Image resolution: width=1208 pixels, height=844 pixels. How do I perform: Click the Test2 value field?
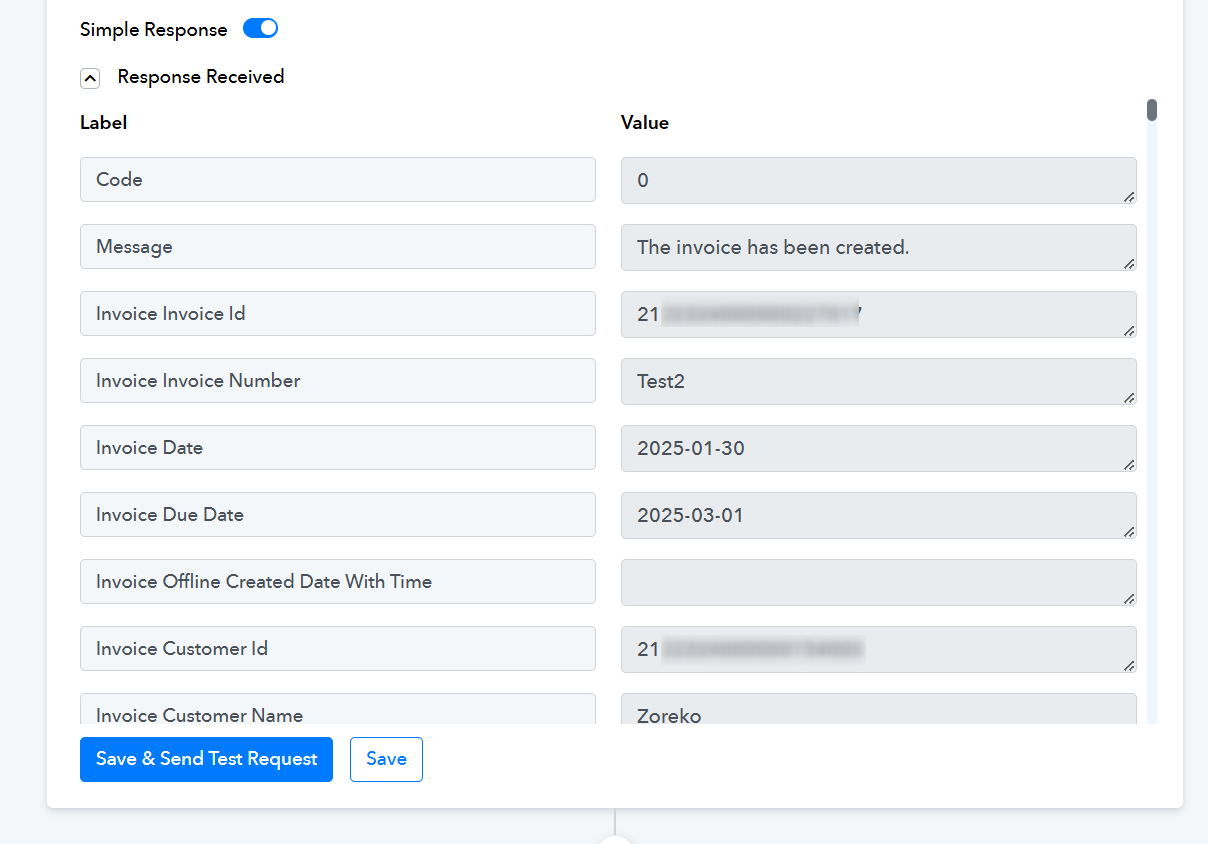(878, 381)
